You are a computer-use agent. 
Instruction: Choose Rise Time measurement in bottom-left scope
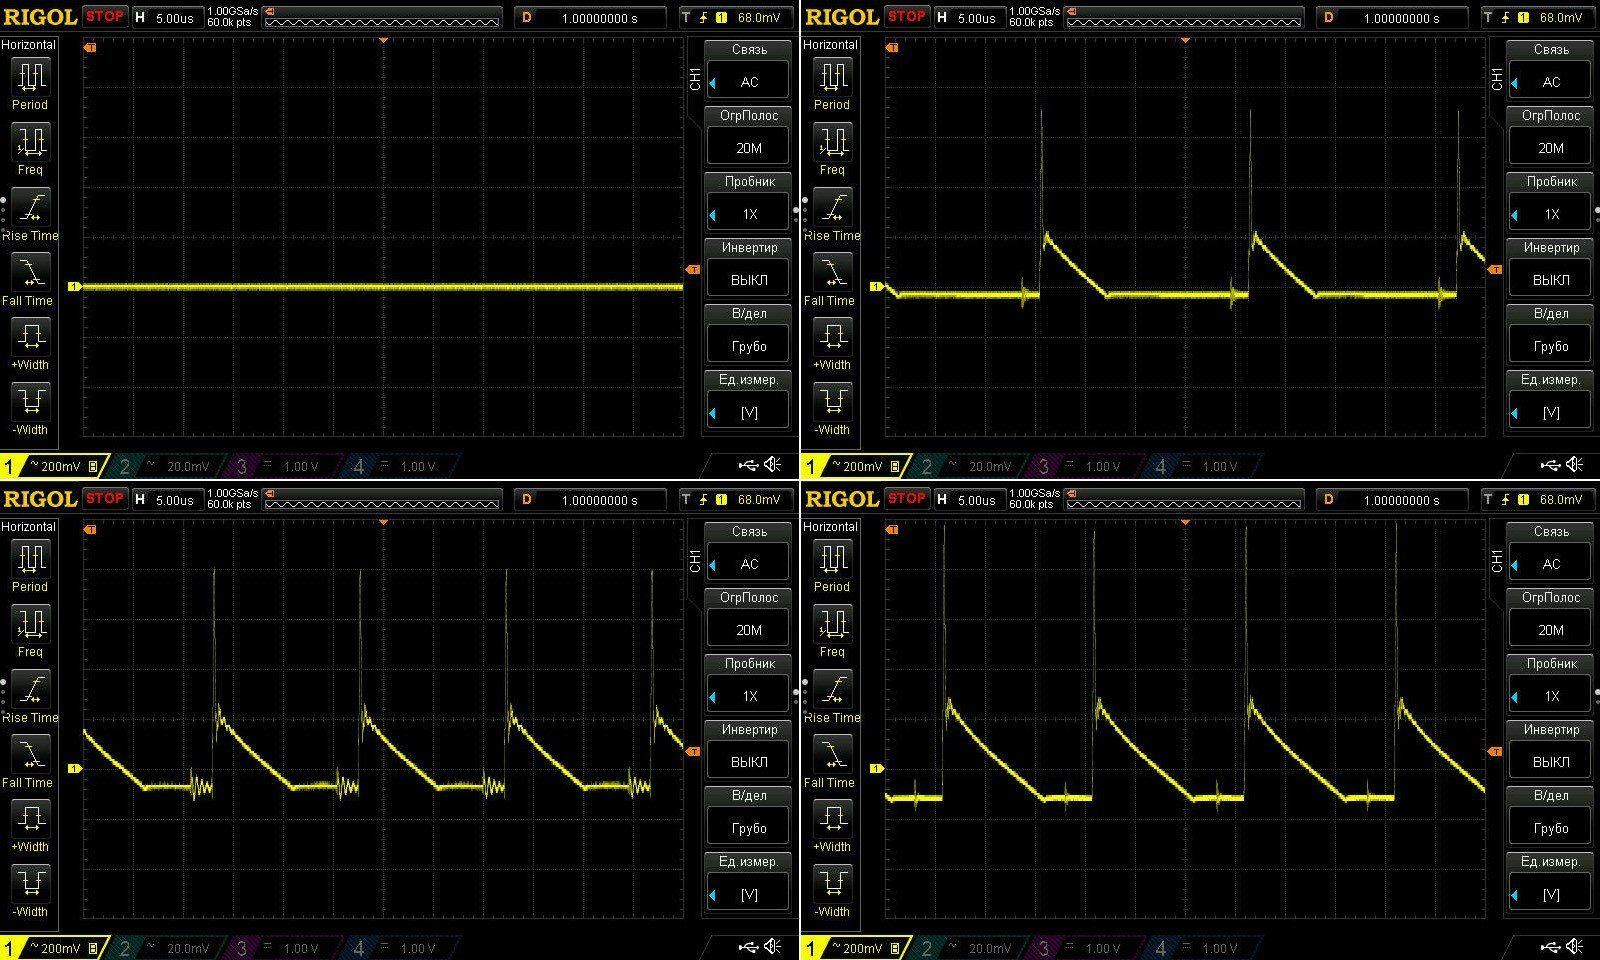coord(30,690)
